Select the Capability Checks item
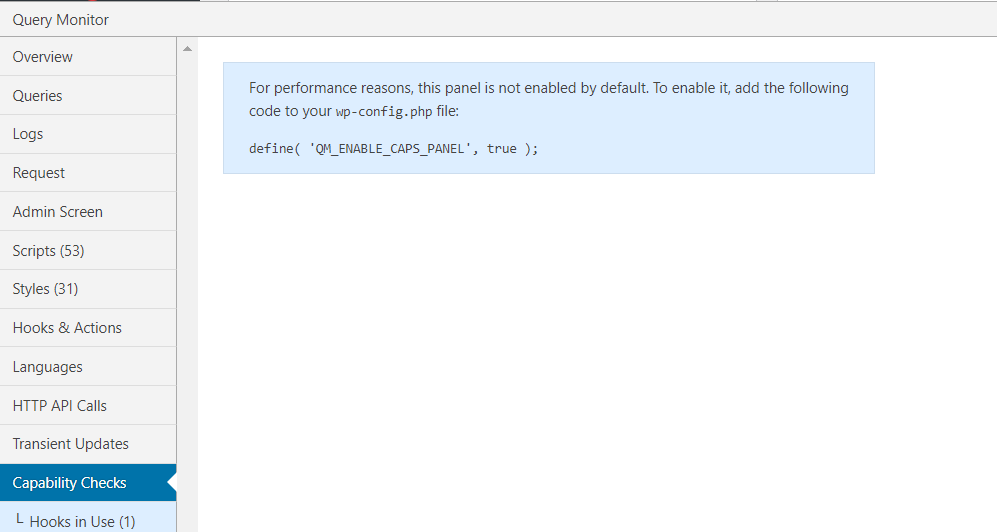 pyautogui.click(x=88, y=482)
